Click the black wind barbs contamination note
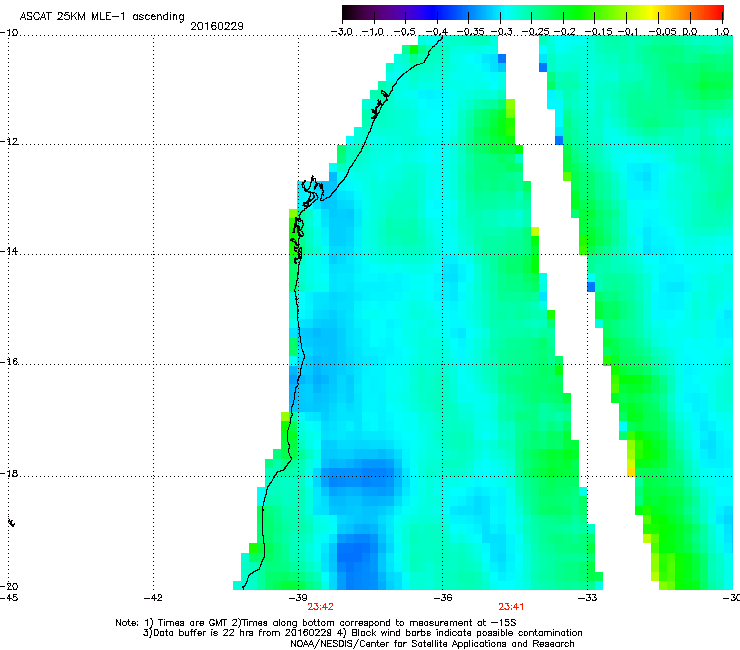740x650 pixels. point(460,633)
